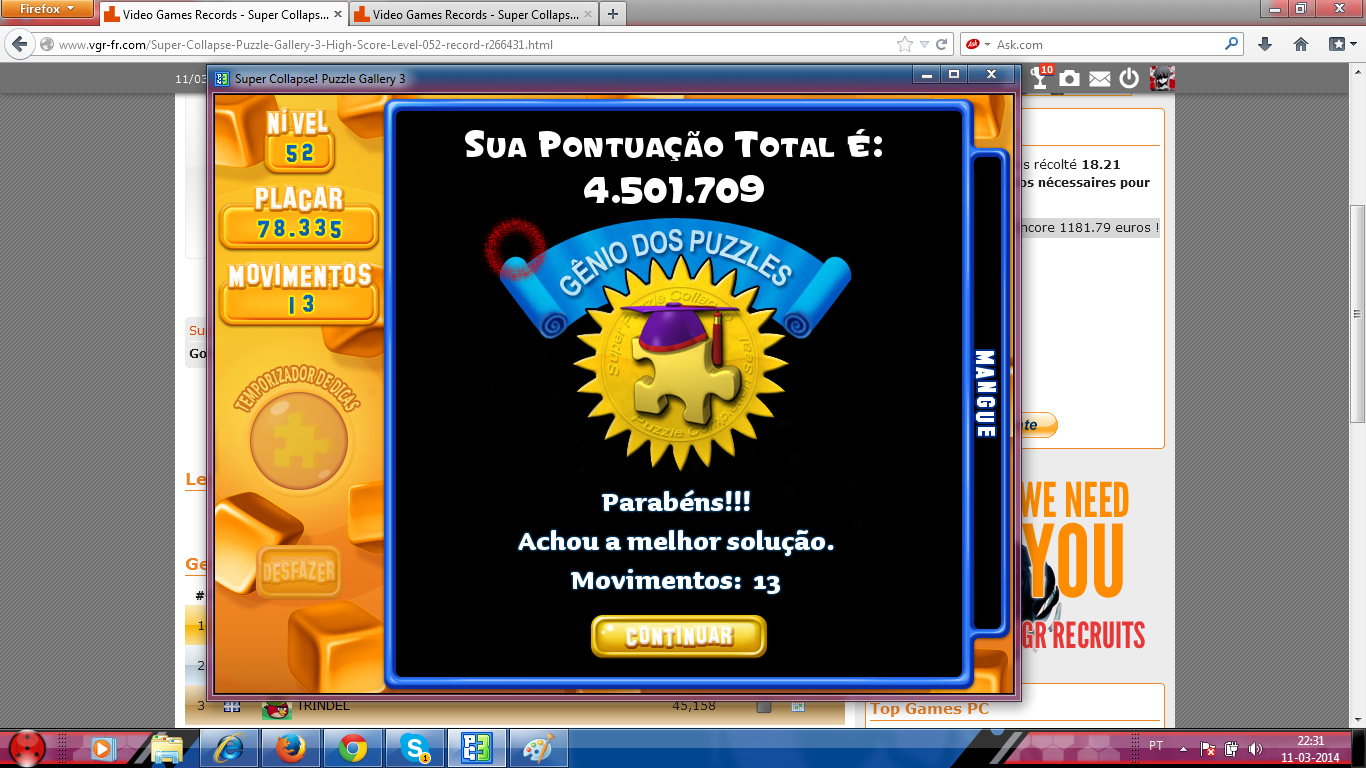Screen dimensions: 1366x768
Task: Bookmark this page with star icon
Action: pos(905,44)
